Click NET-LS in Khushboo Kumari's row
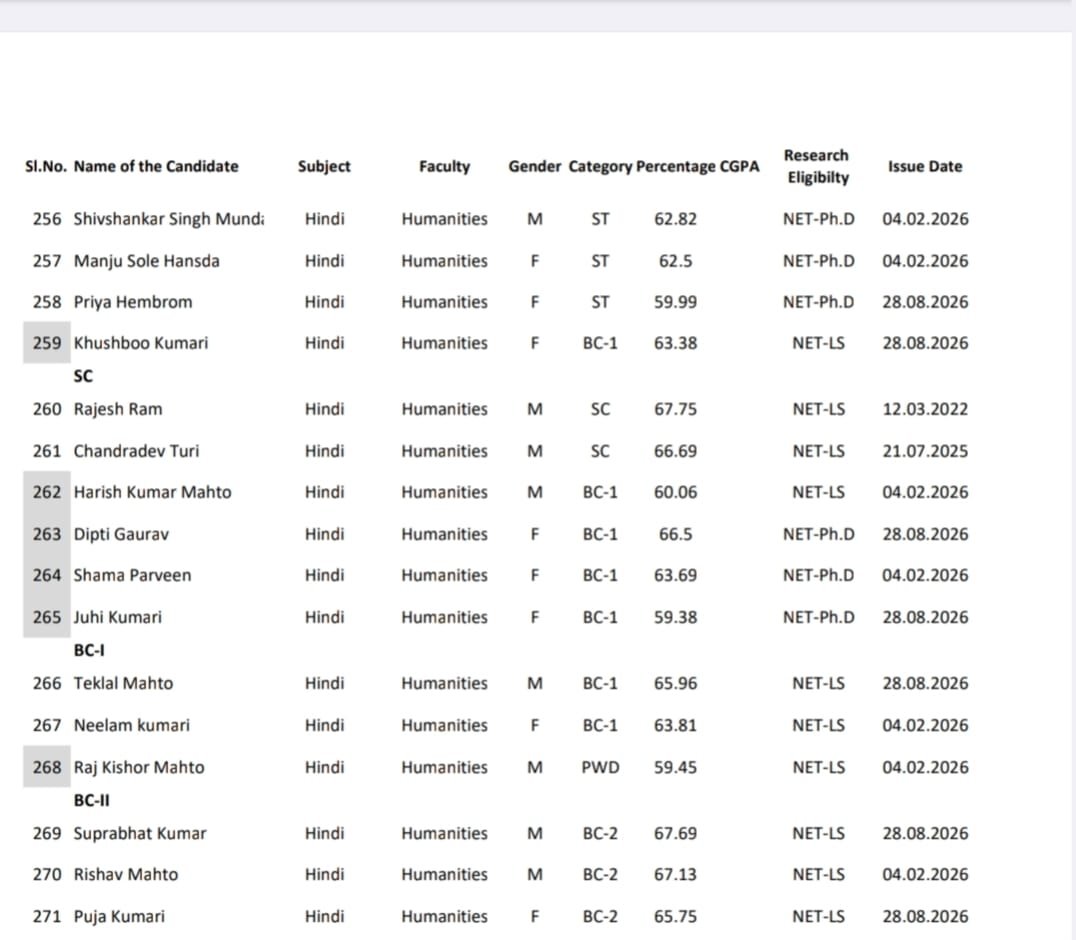Viewport: 1076px width, 940px height. click(819, 342)
